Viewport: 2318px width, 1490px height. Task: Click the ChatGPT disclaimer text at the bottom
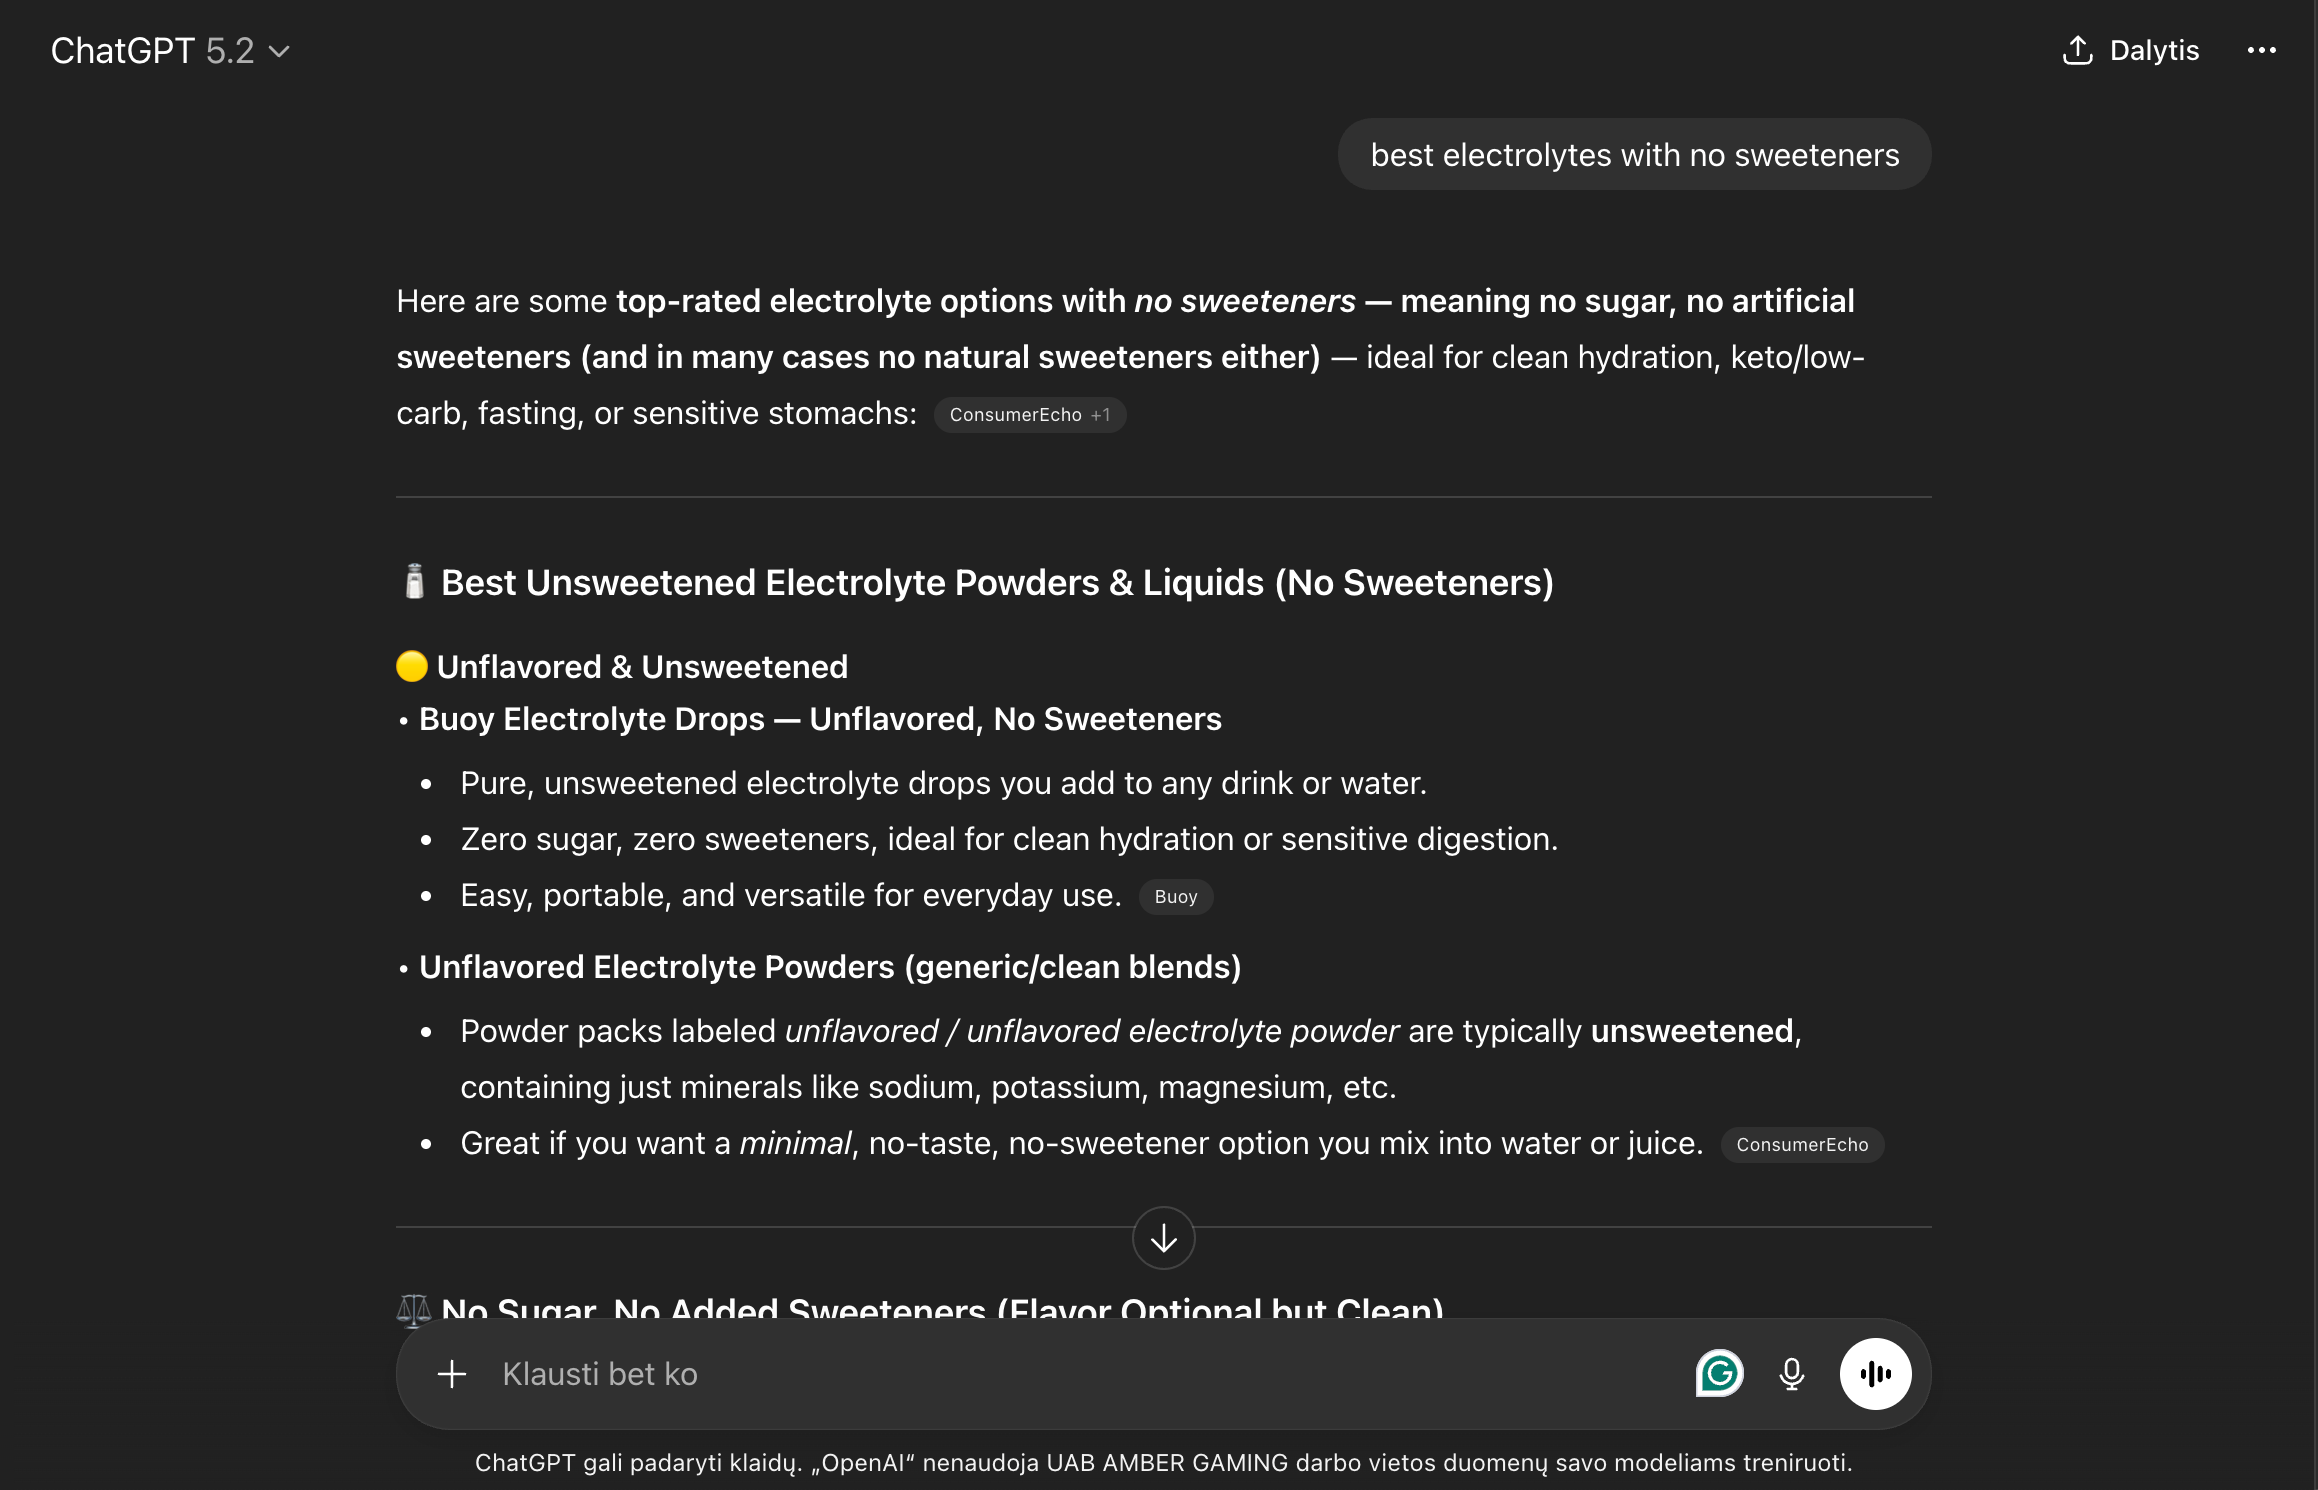pyautogui.click(x=1163, y=1463)
